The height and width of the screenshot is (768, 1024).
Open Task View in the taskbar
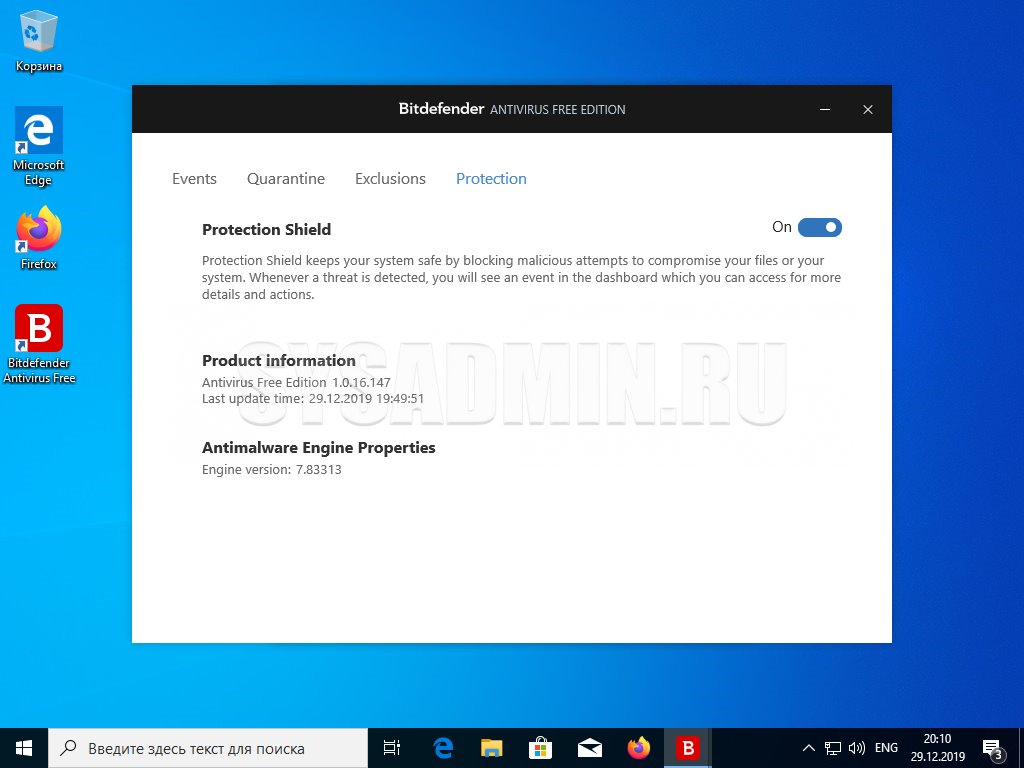pyautogui.click(x=393, y=748)
